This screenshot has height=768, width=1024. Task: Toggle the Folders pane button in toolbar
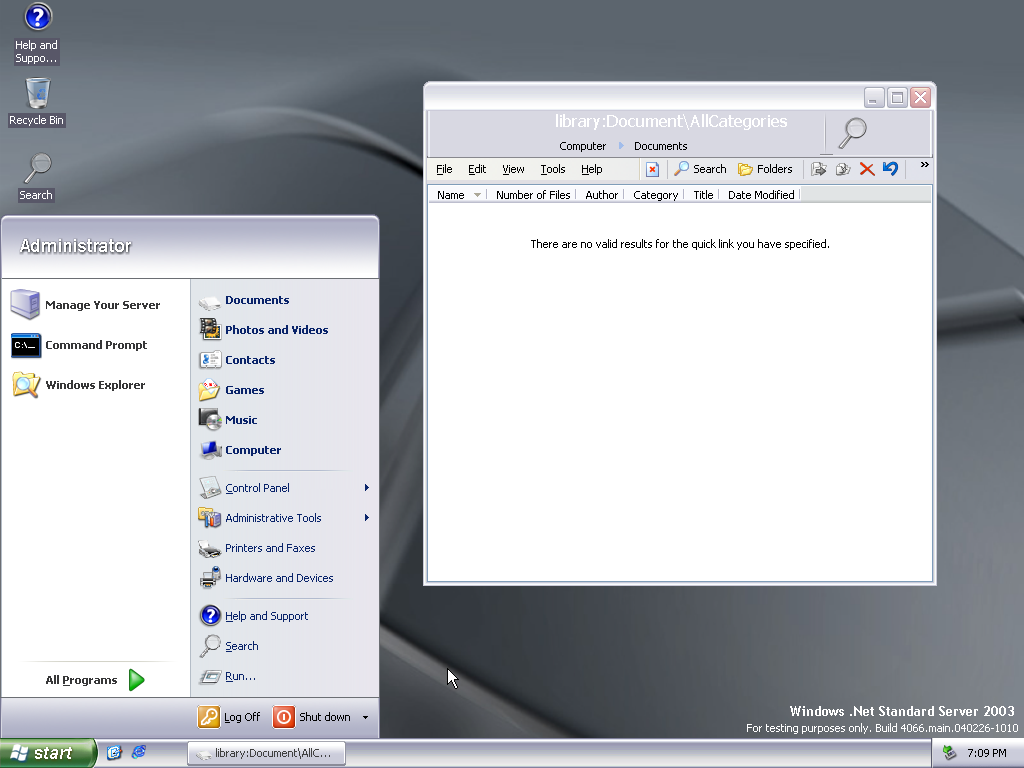pos(765,169)
